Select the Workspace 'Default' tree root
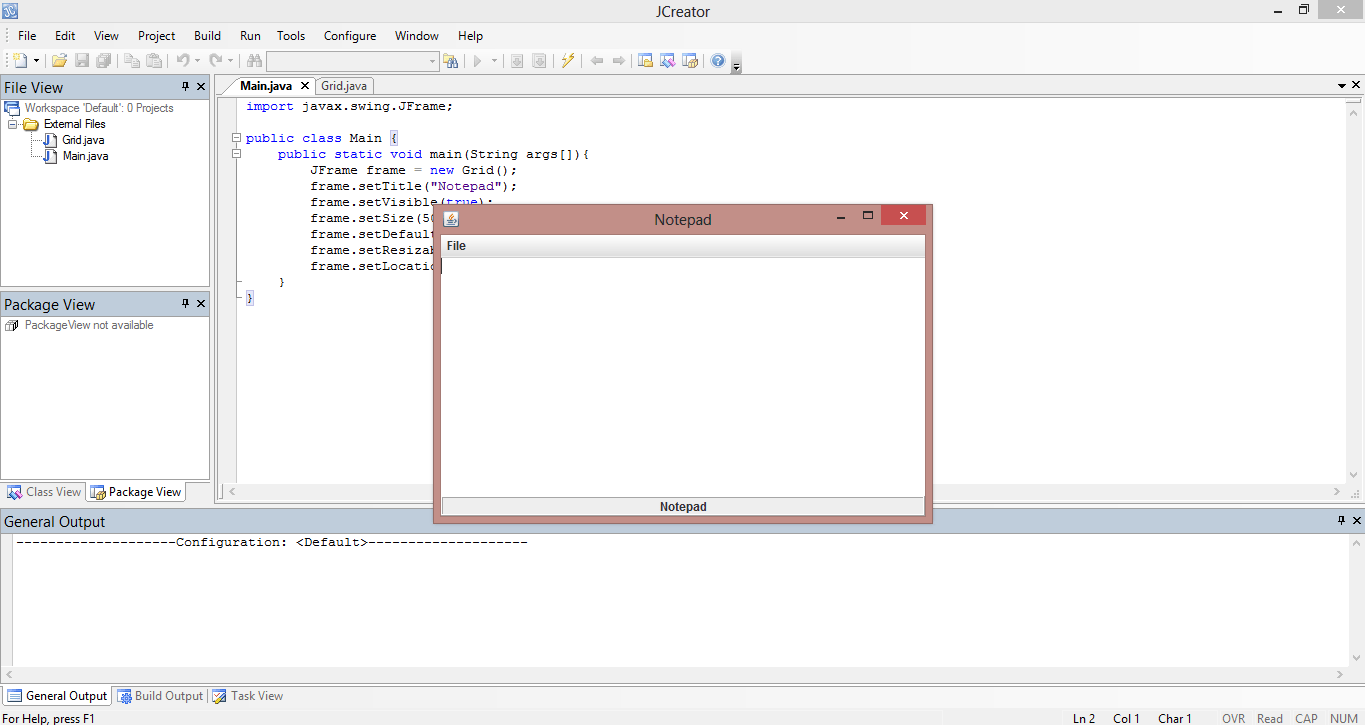The image size is (1365, 725). pyautogui.click(x=98, y=108)
